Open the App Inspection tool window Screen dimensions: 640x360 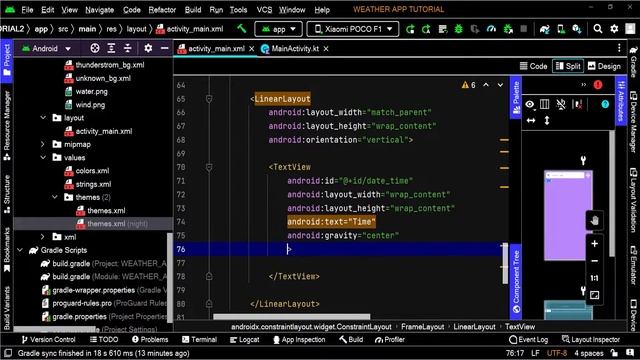point(299,340)
